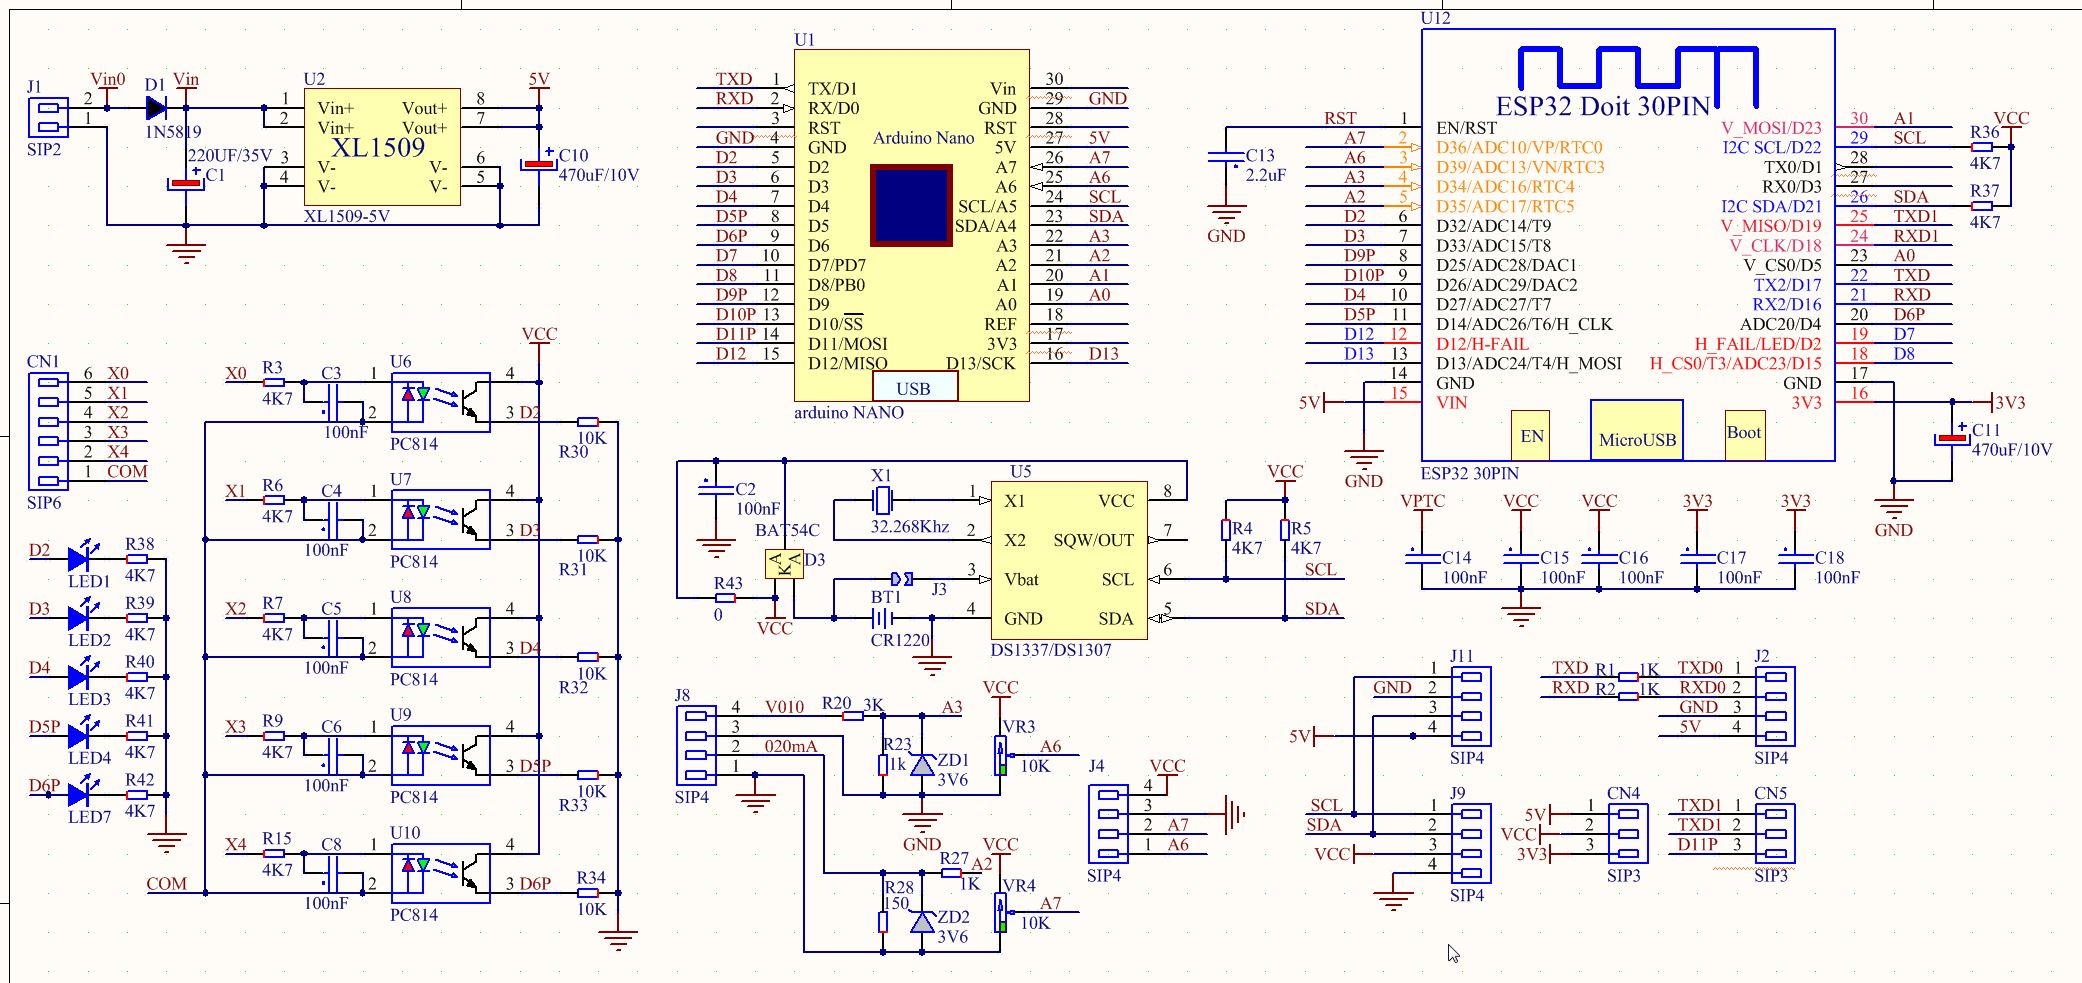Click the J11 SIP4 header
The width and height of the screenshot is (2082, 983).
click(1471, 706)
